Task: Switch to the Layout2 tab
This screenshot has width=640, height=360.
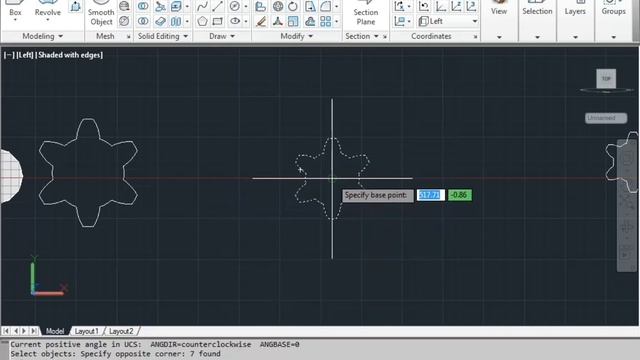Action: tap(121, 331)
